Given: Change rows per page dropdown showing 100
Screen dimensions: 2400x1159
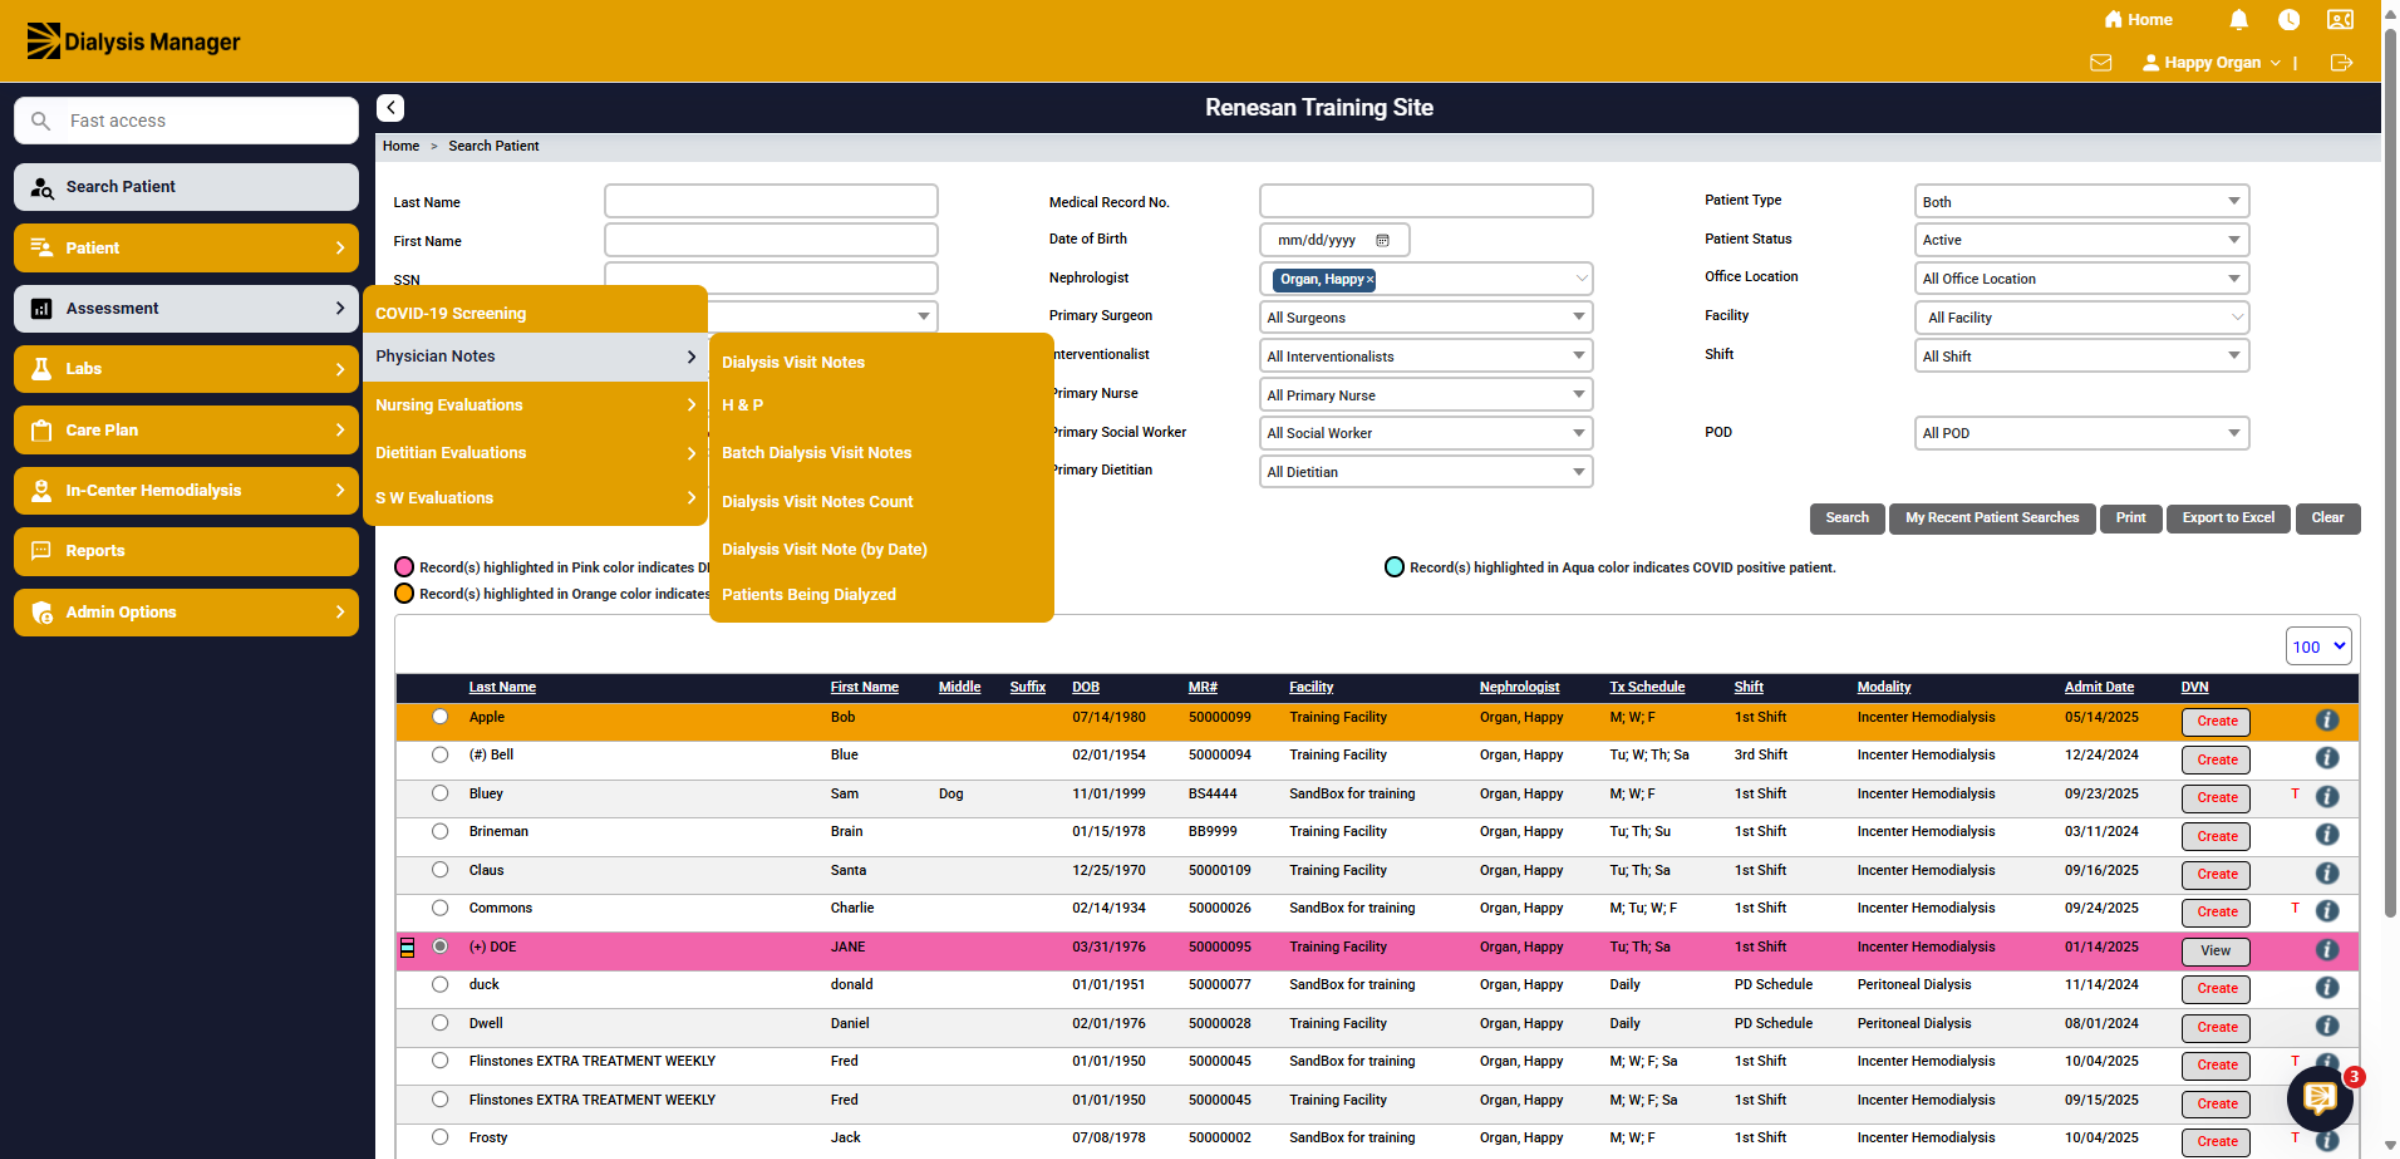Looking at the screenshot, I should (x=2318, y=647).
